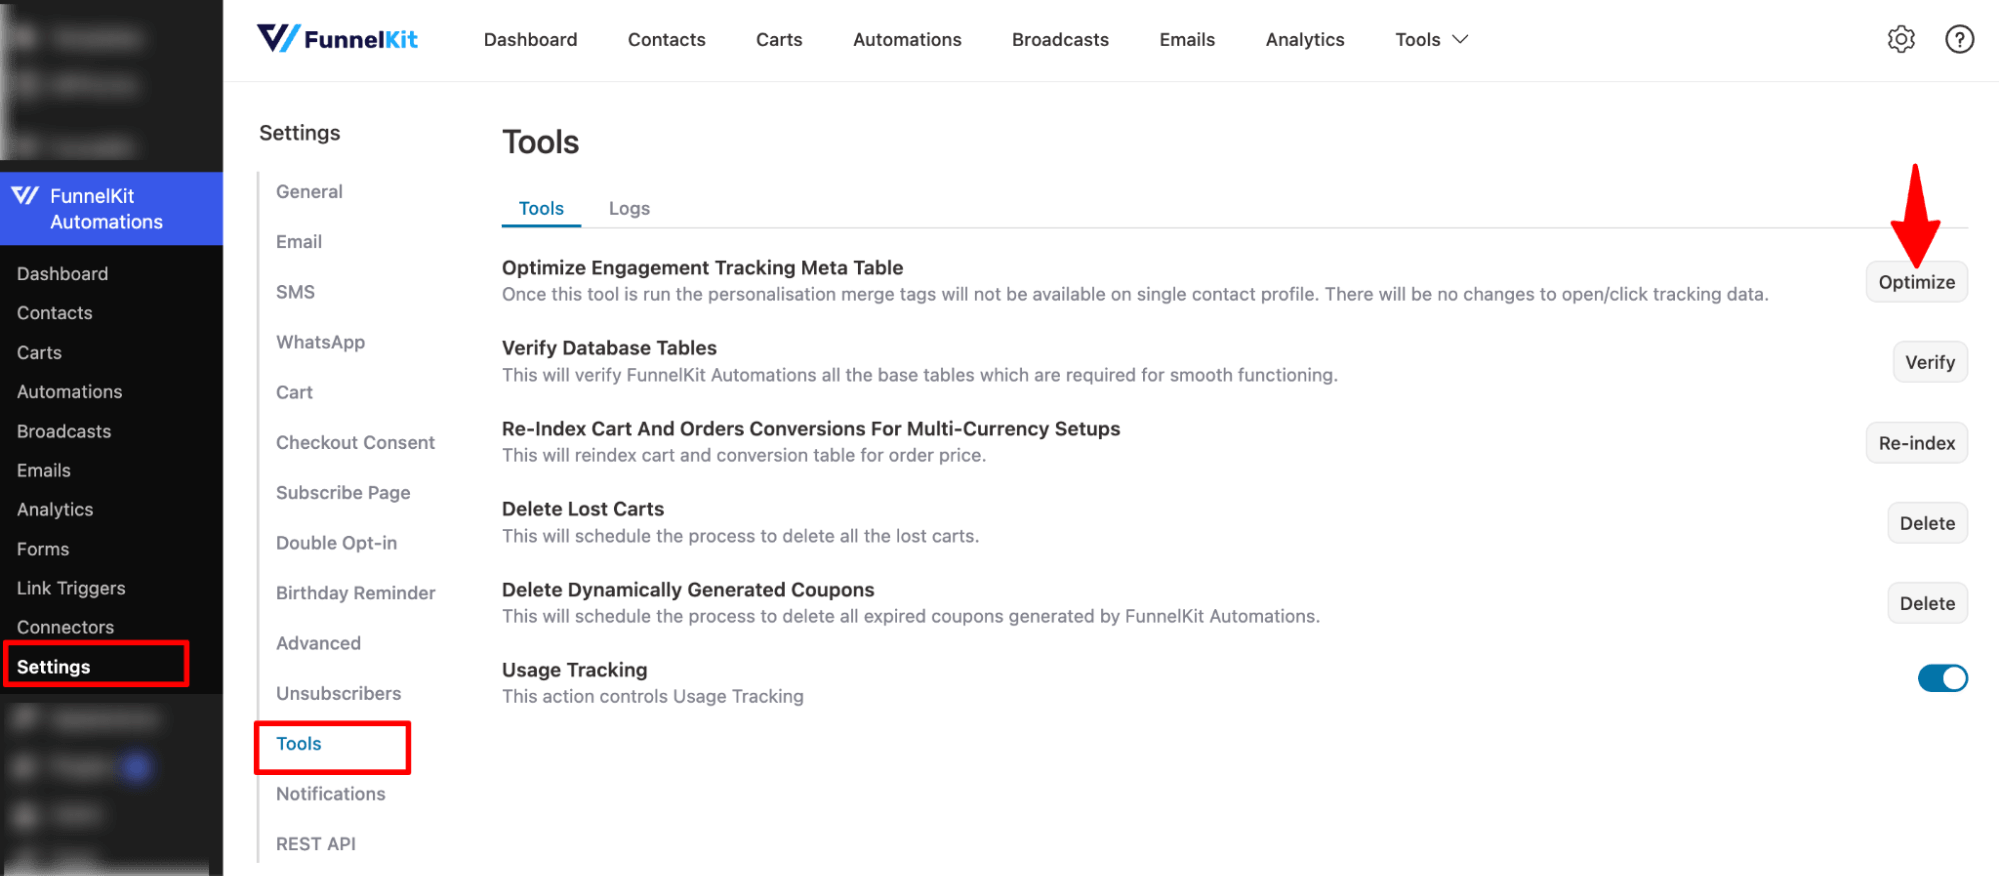
Task: Open Carts in top navigation
Action: [x=779, y=39]
